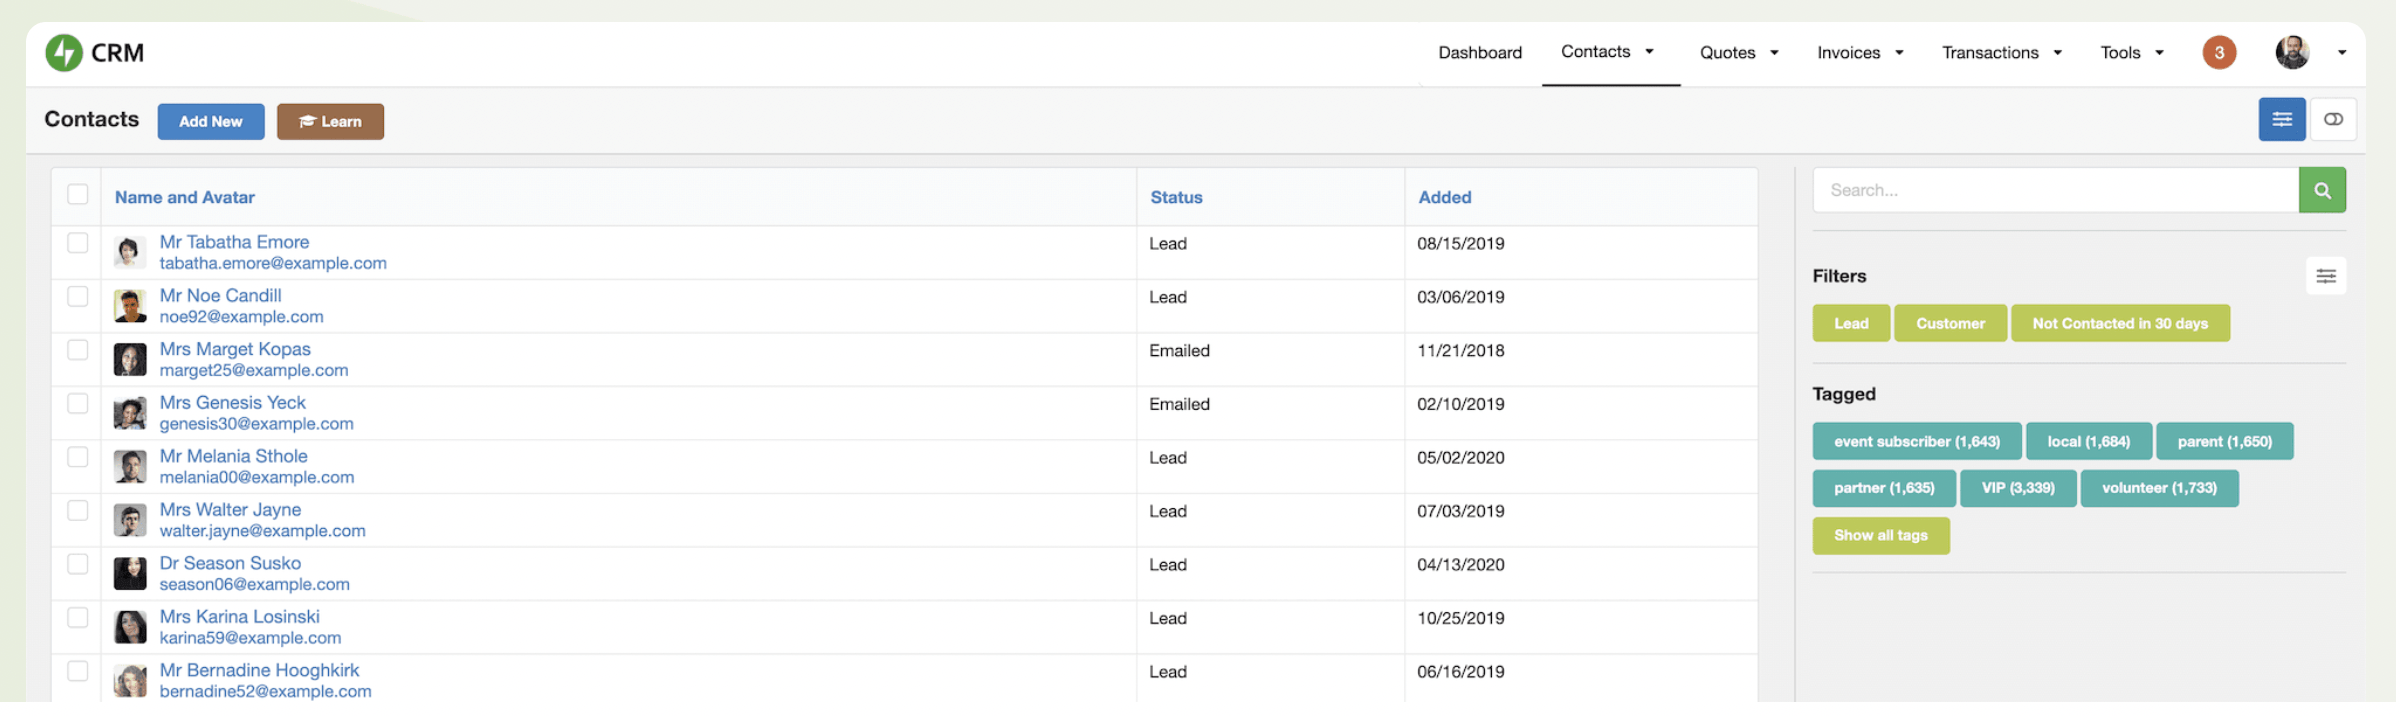Apply Not Contacted in 30 days filter
The width and height of the screenshot is (2396, 716).
point(2120,324)
